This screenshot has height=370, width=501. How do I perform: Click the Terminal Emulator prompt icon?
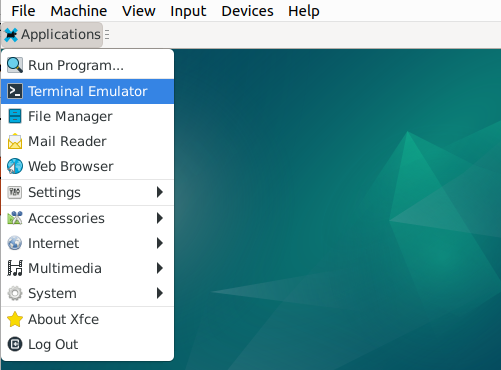[15, 91]
